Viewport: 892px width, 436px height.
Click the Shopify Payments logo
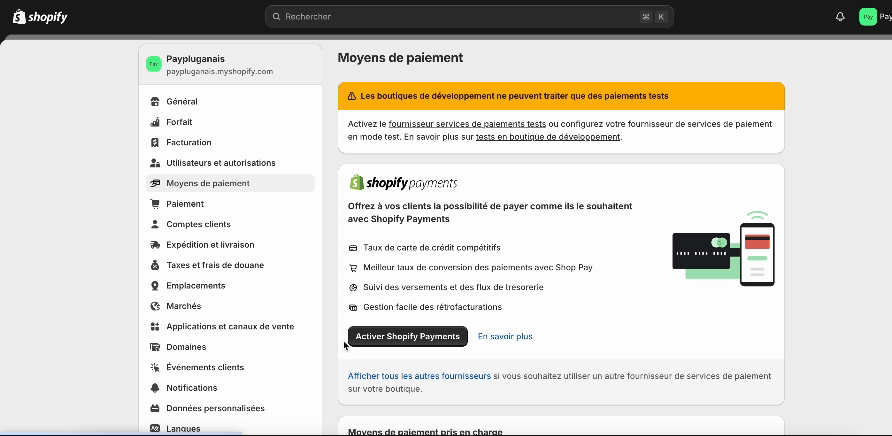(x=403, y=183)
